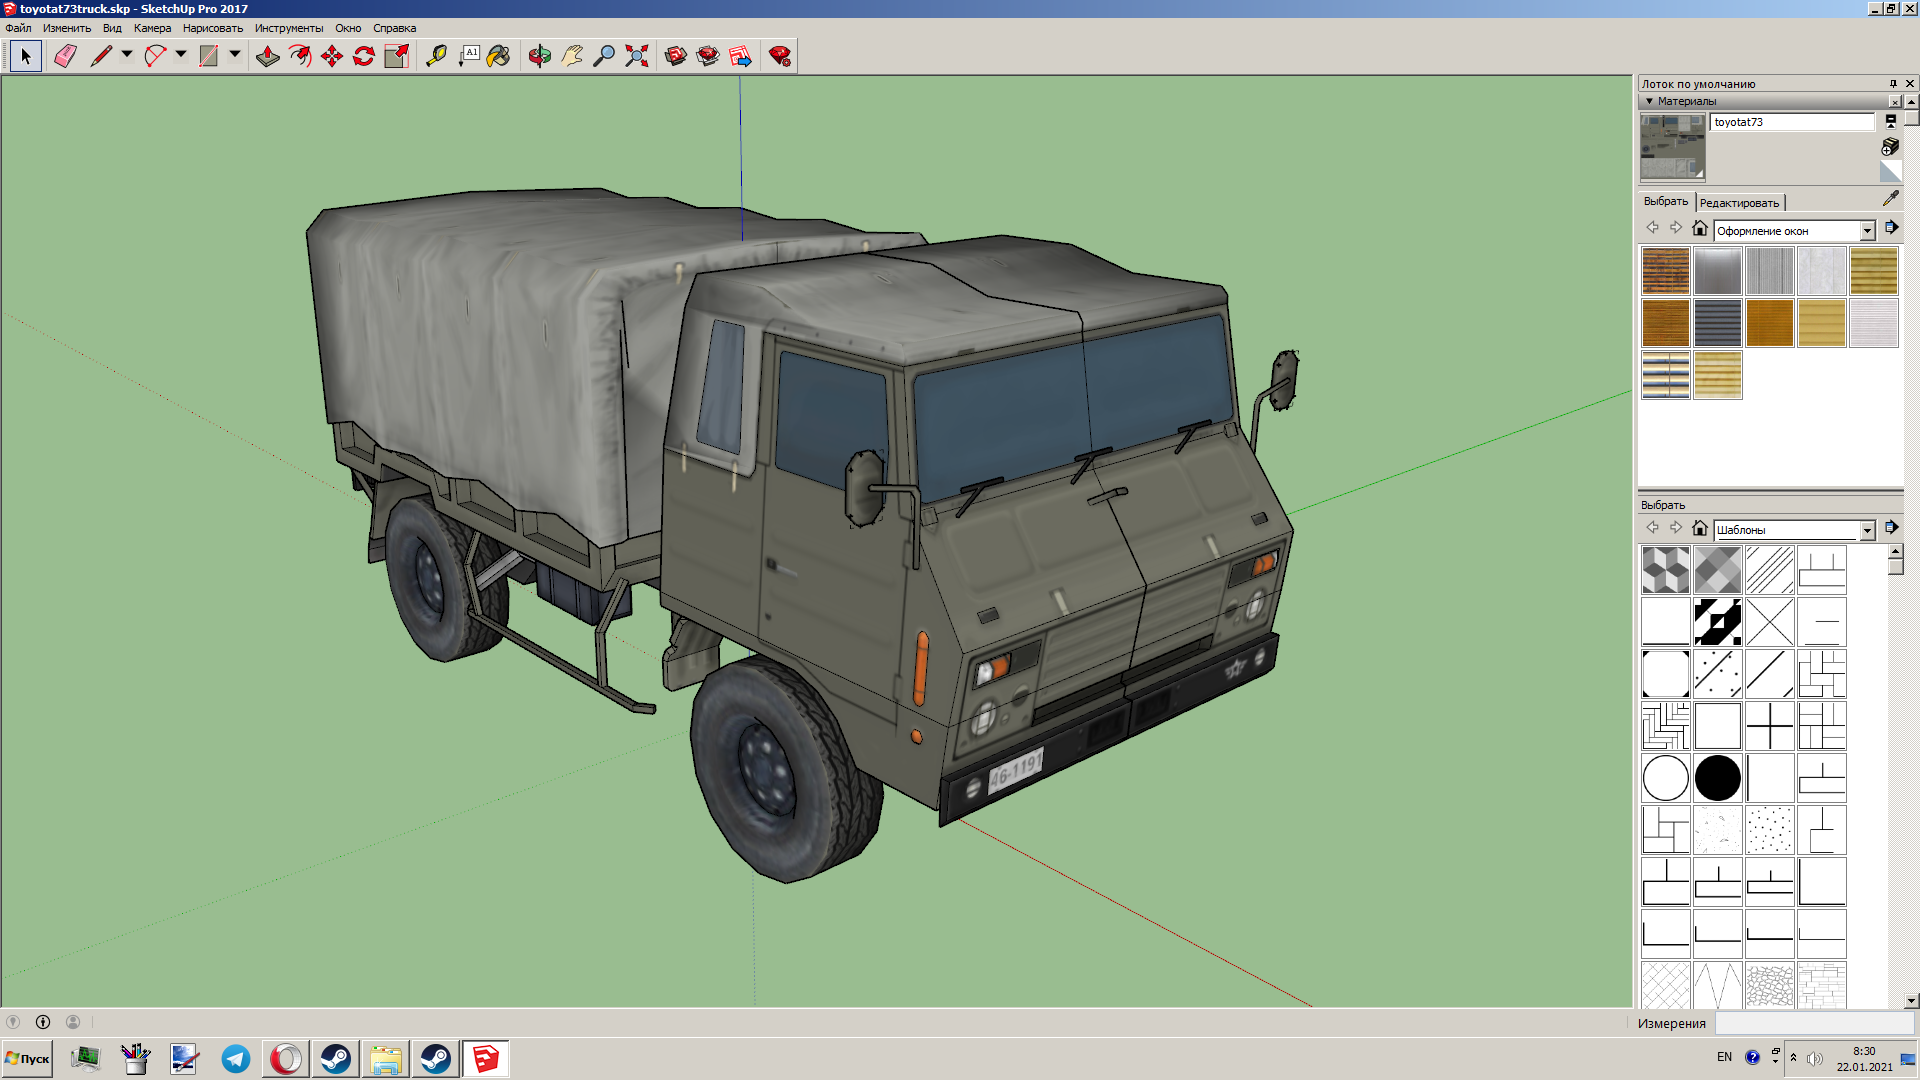Expand the Line tool dropdown arrow
The height and width of the screenshot is (1080, 1920).
(127, 55)
